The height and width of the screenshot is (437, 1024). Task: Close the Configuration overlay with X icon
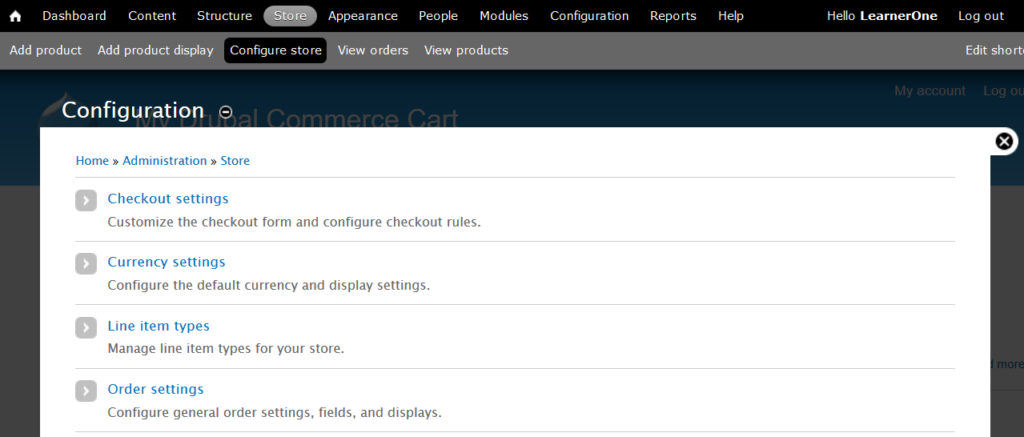pos(1004,141)
